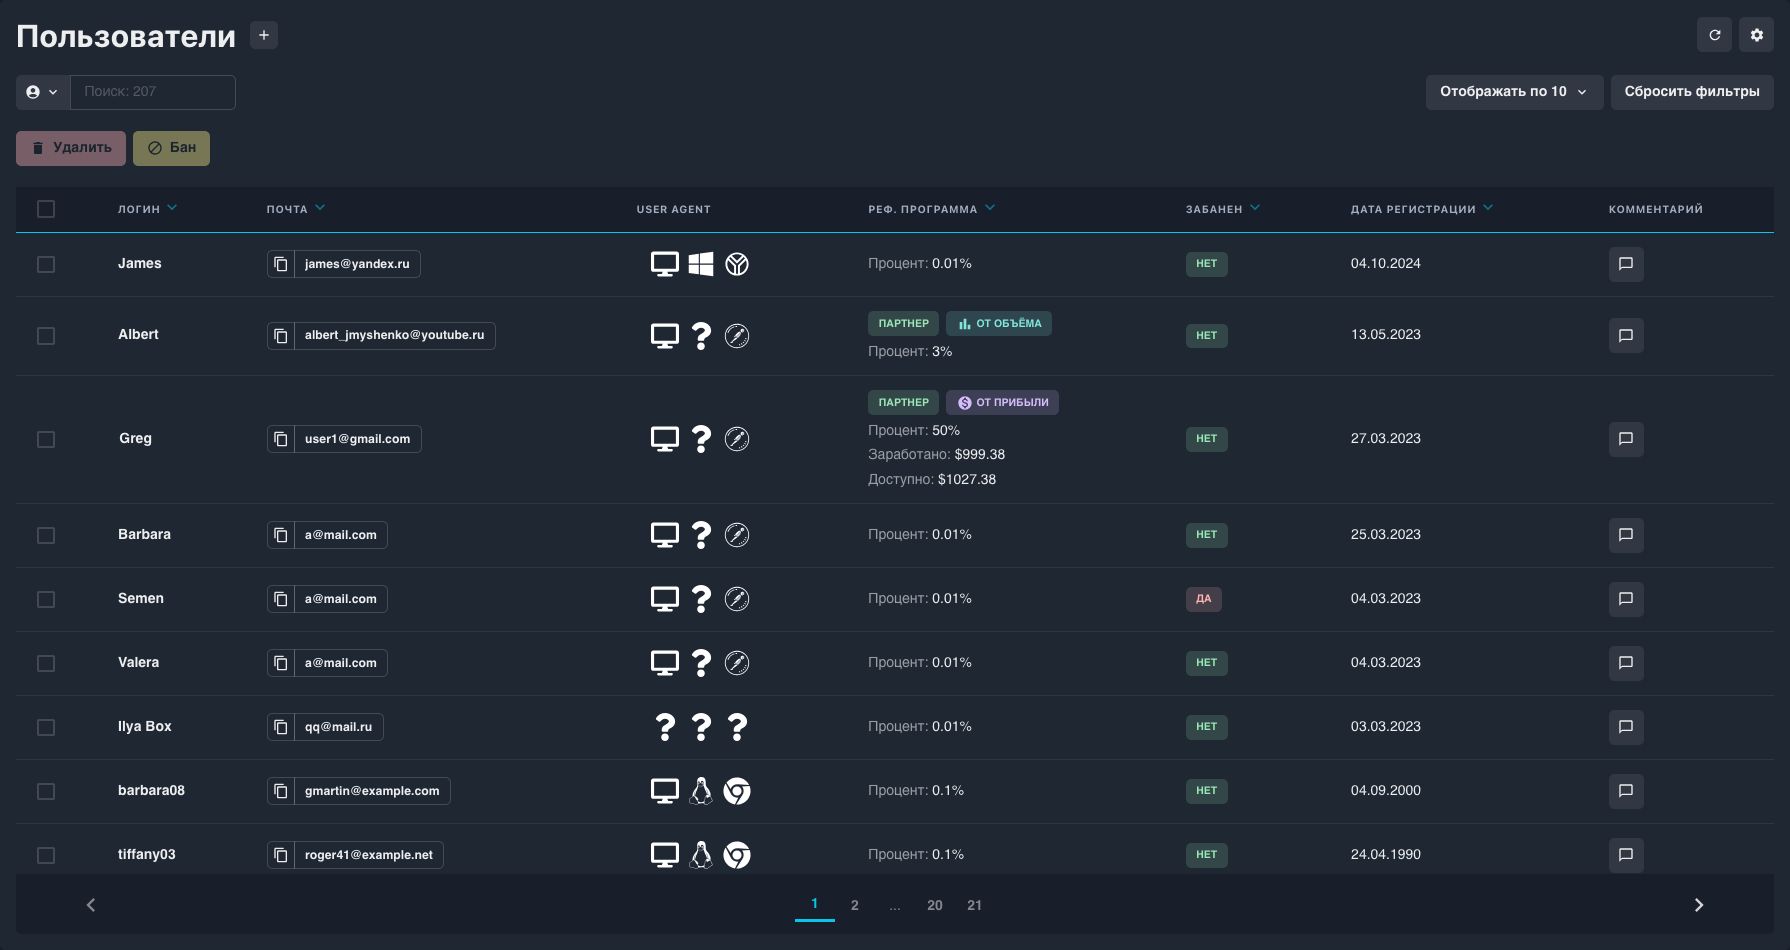This screenshot has height=950, width=1790.
Task: Click the desktop device icon for Greg
Action: 665,439
